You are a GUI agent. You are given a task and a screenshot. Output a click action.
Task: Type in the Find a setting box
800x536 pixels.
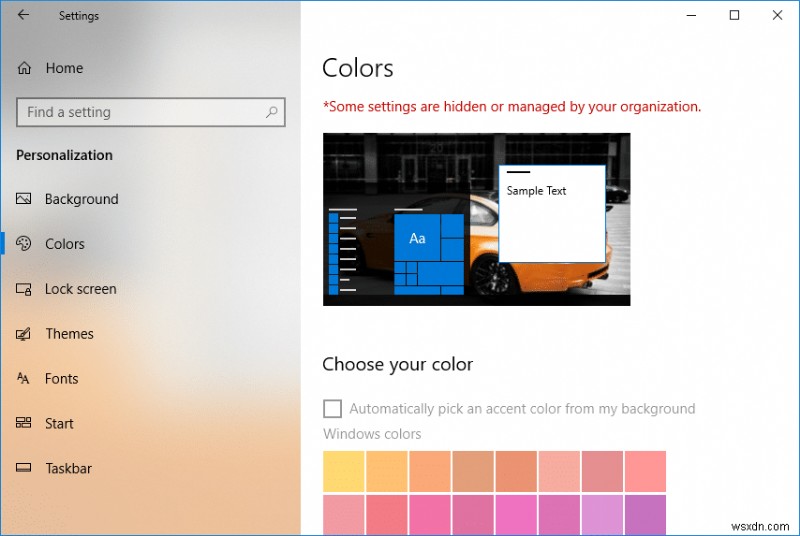[x=140, y=112]
